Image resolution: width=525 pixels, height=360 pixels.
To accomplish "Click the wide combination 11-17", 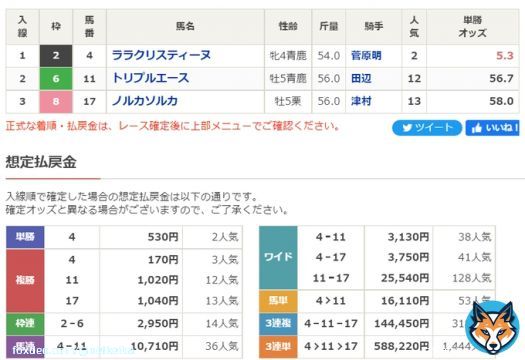I will (331, 278).
